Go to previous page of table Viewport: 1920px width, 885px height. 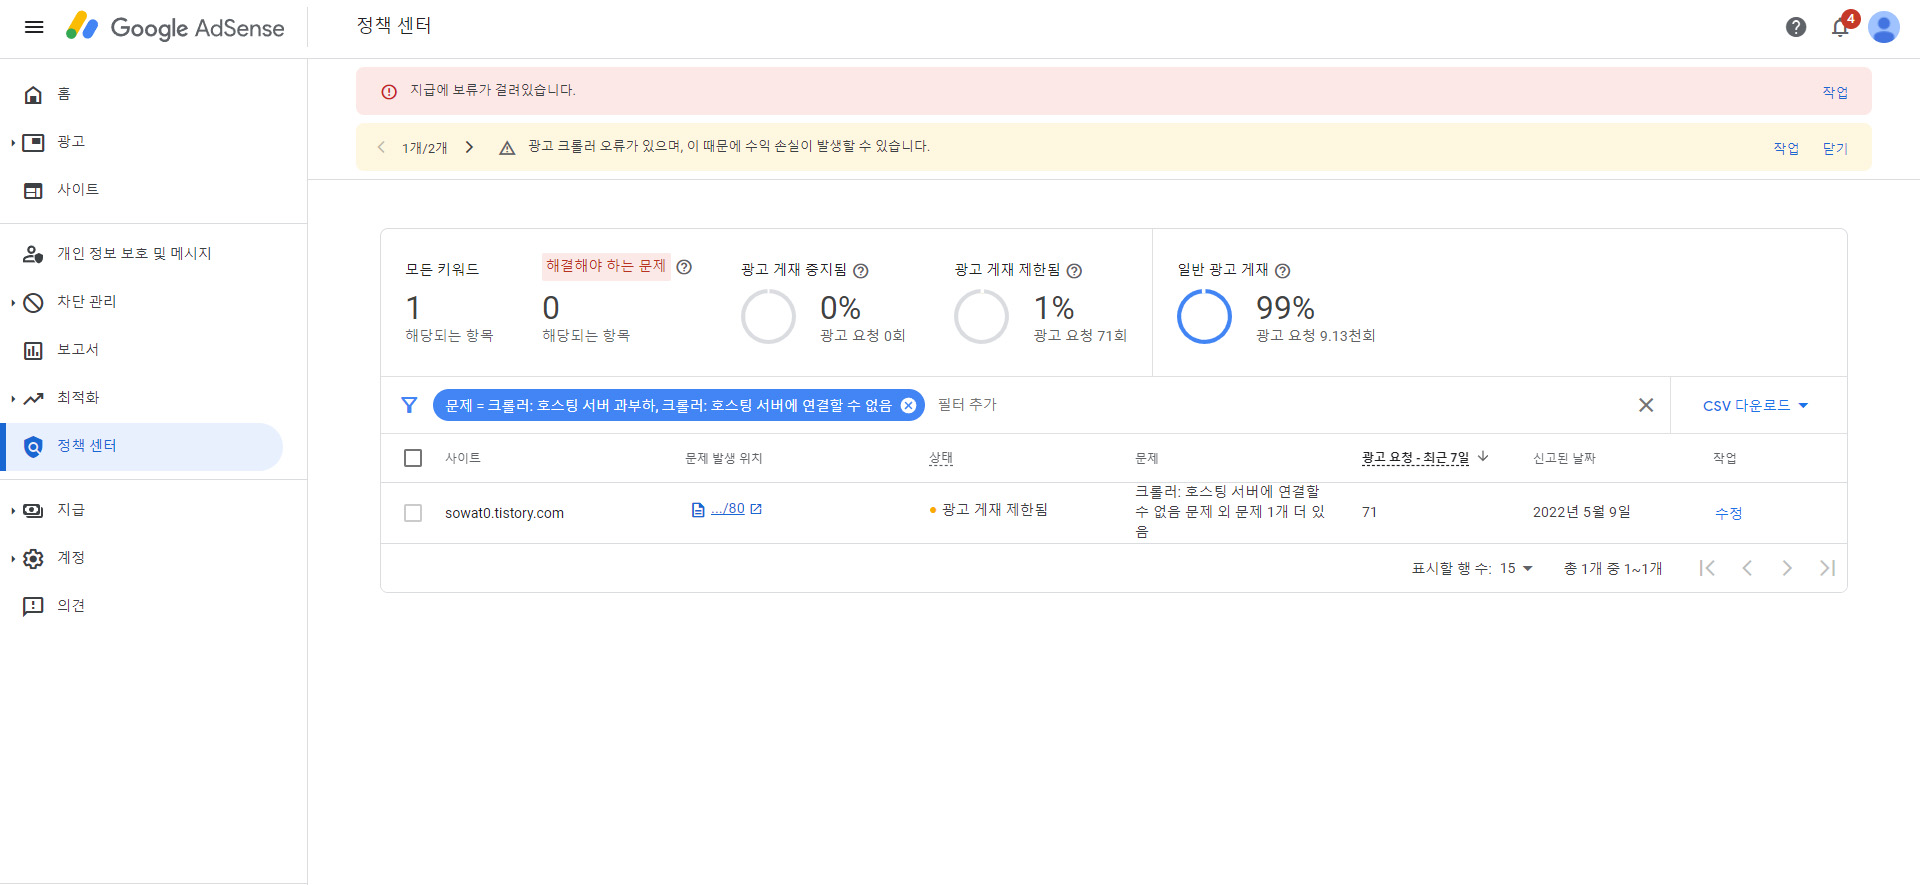tap(1747, 568)
